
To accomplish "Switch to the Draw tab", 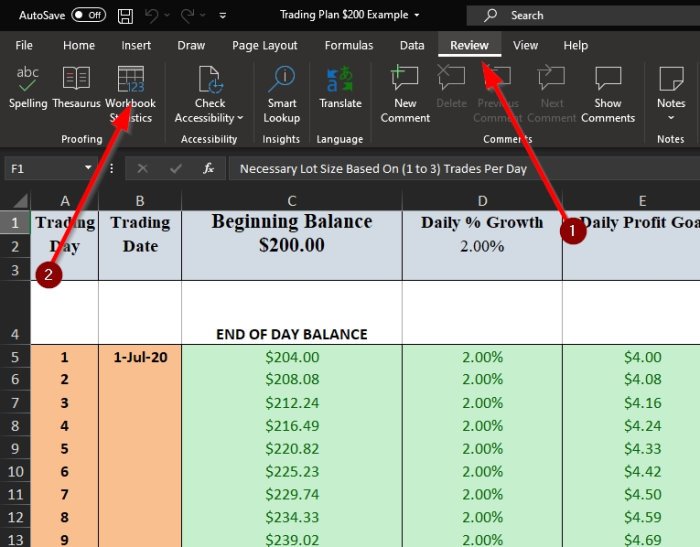I will coord(191,46).
